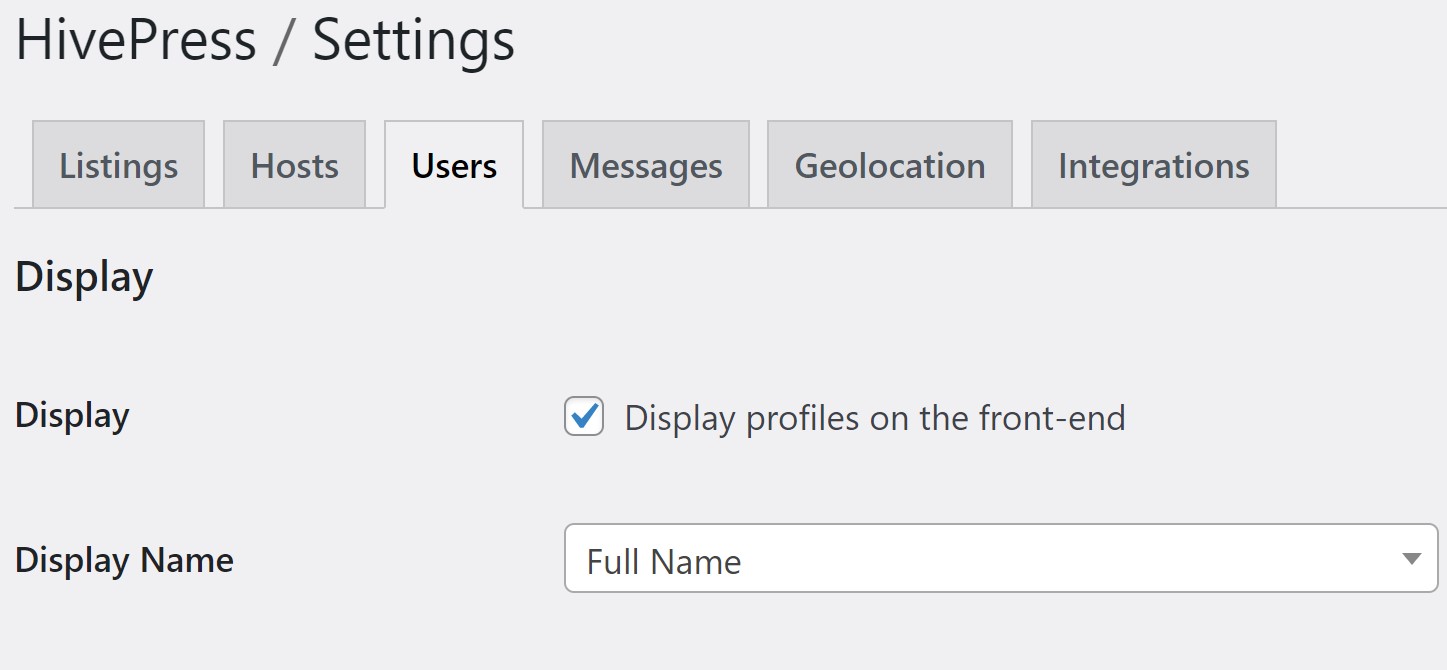
Task: Uncheck the Display profiles checkbox
Action: point(584,416)
